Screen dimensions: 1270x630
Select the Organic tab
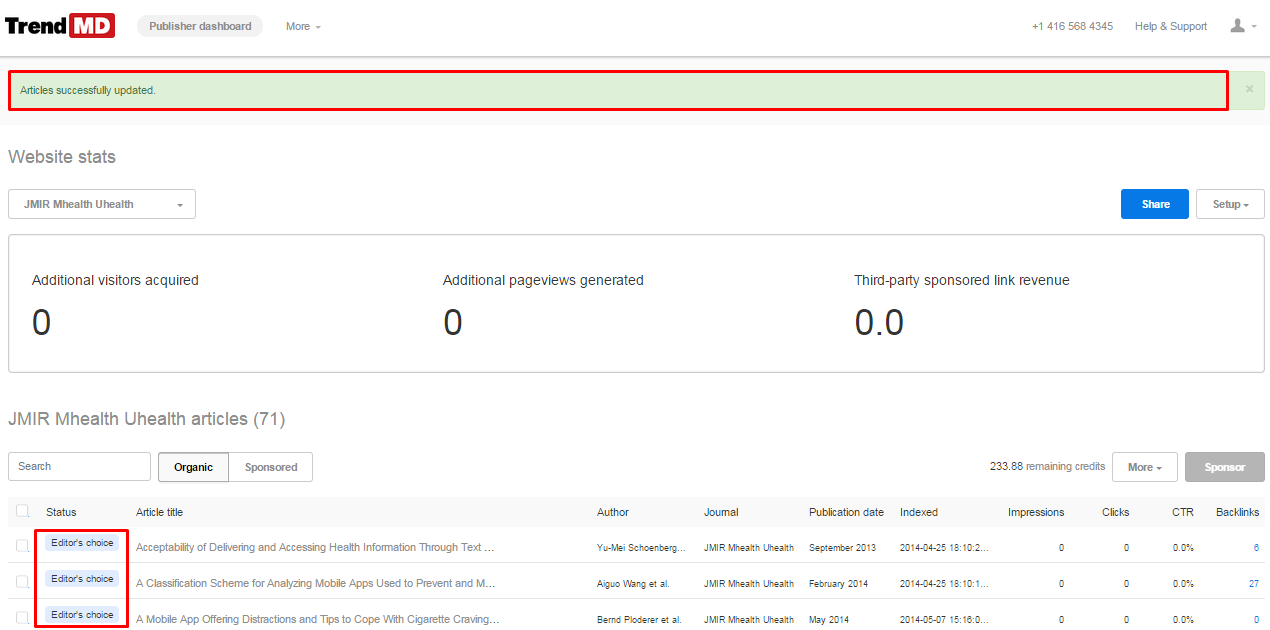click(x=193, y=467)
